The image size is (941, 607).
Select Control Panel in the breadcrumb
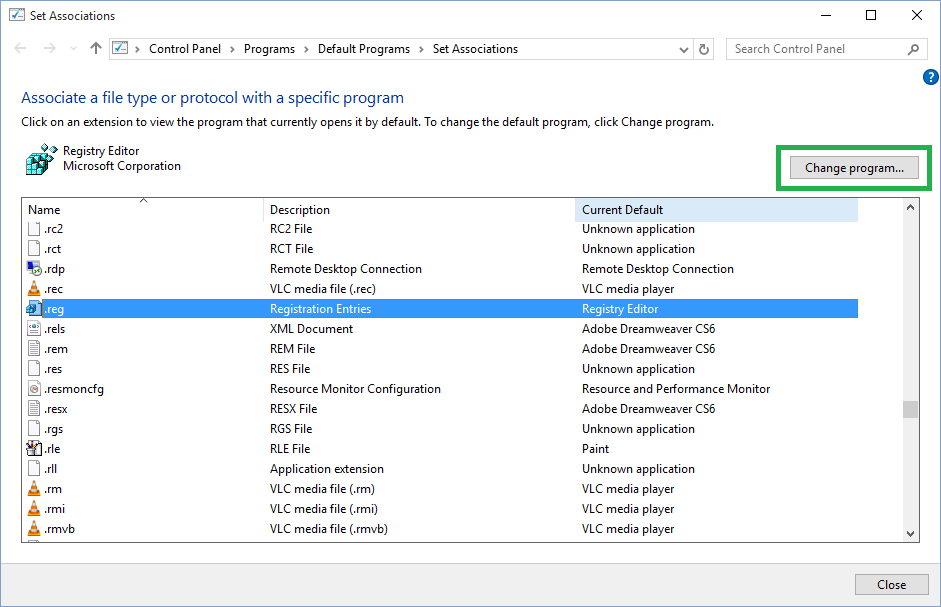[185, 49]
